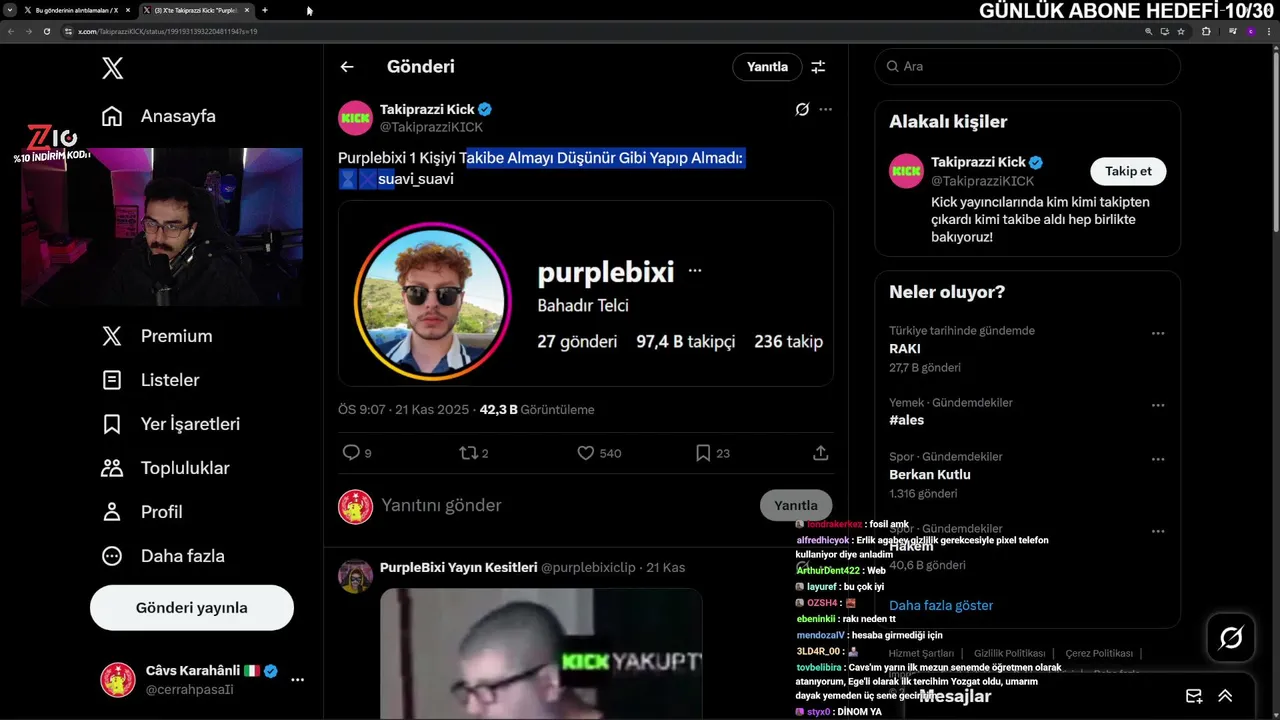Image resolution: width=1280 pixels, height=720 pixels.
Task: Click the Grok icon on Takipazzi Kick's post
Action: pos(801,109)
